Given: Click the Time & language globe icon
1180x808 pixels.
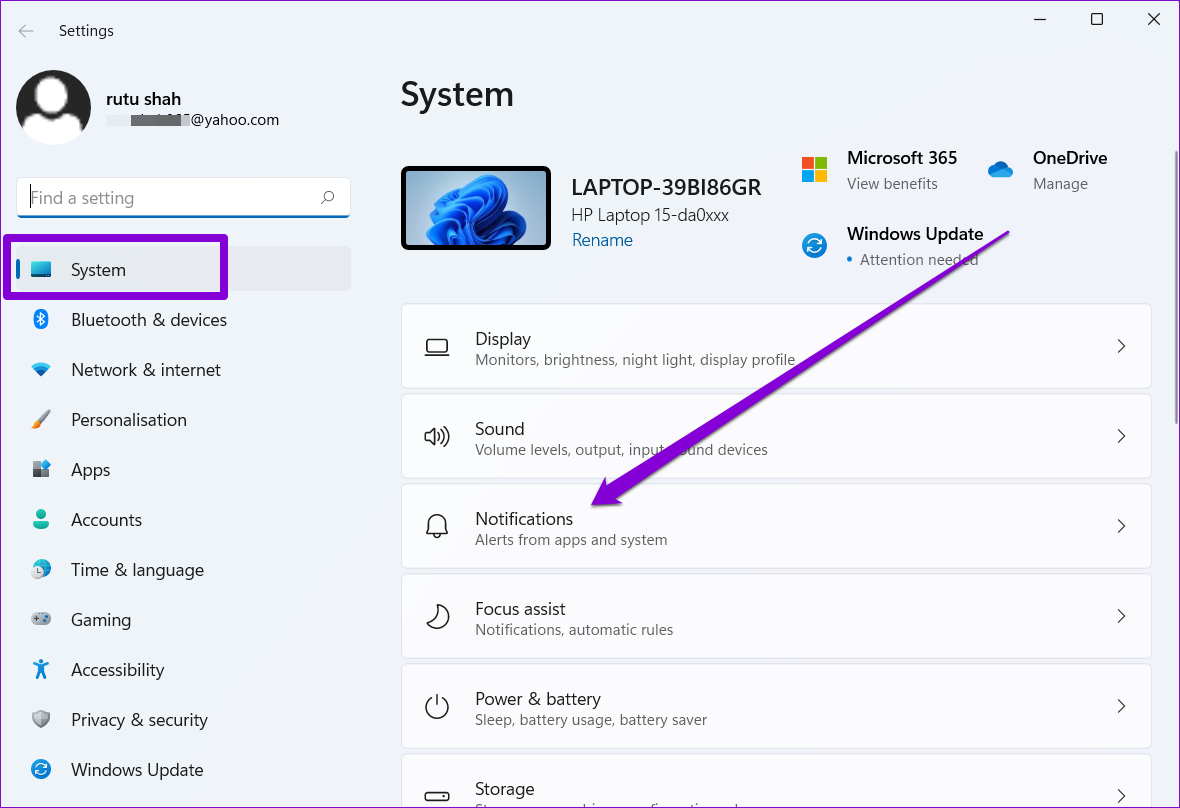Looking at the screenshot, I should pyautogui.click(x=41, y=570).
